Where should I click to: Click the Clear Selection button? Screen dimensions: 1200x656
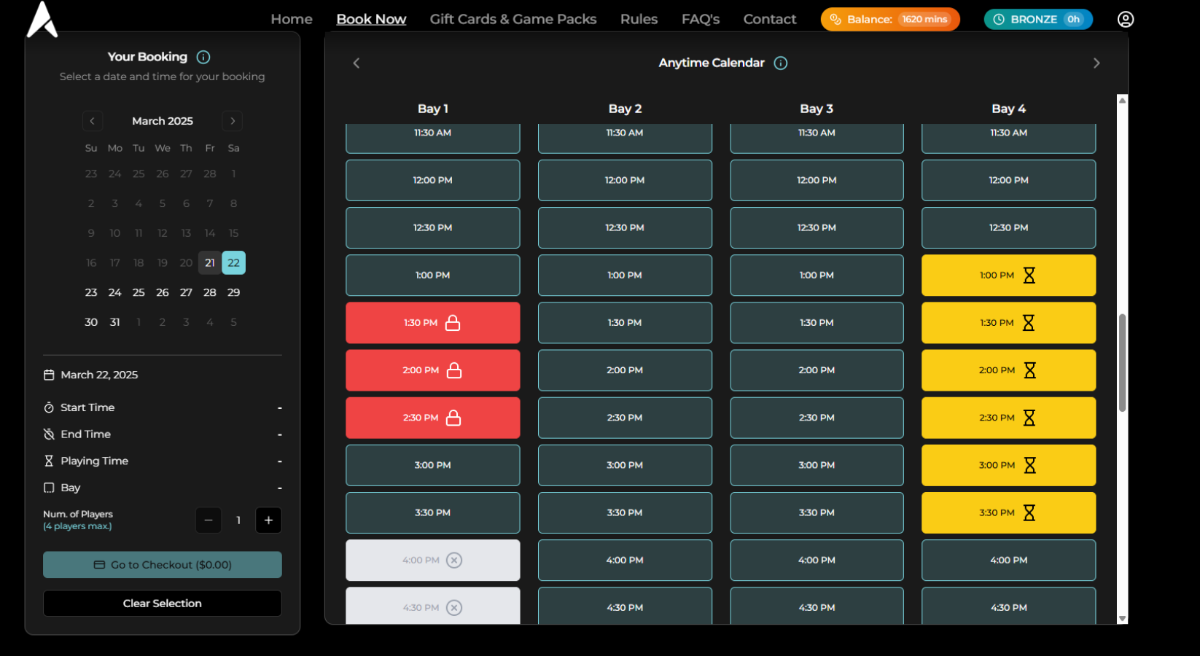tap(162, 603)
